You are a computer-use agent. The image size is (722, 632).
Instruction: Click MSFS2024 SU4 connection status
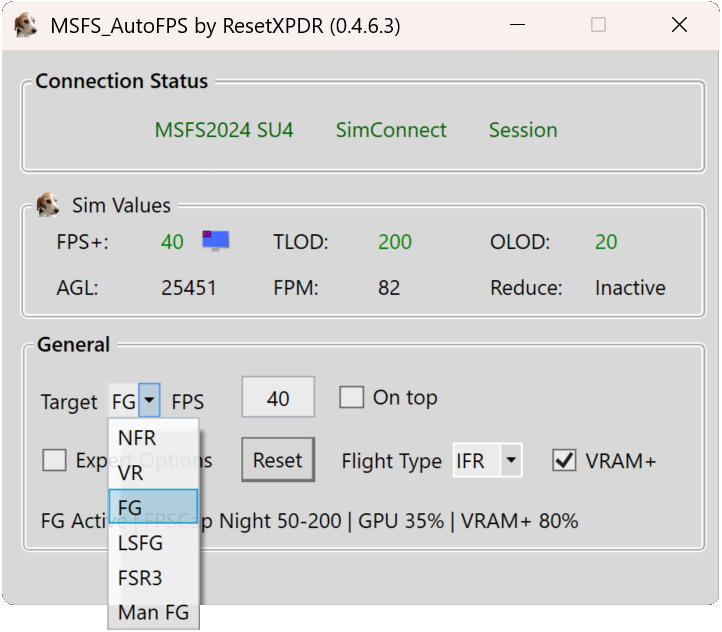tap(224, 130)
